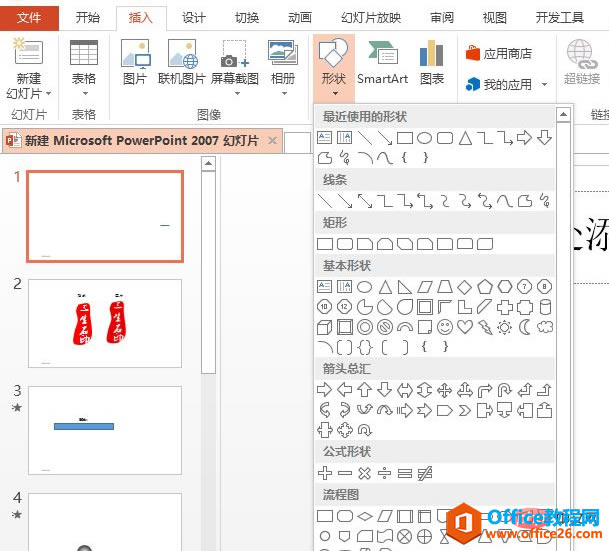Open the 开发工具 ribbon tab
This screenshot has width=609, height=551.
point(560,17)
